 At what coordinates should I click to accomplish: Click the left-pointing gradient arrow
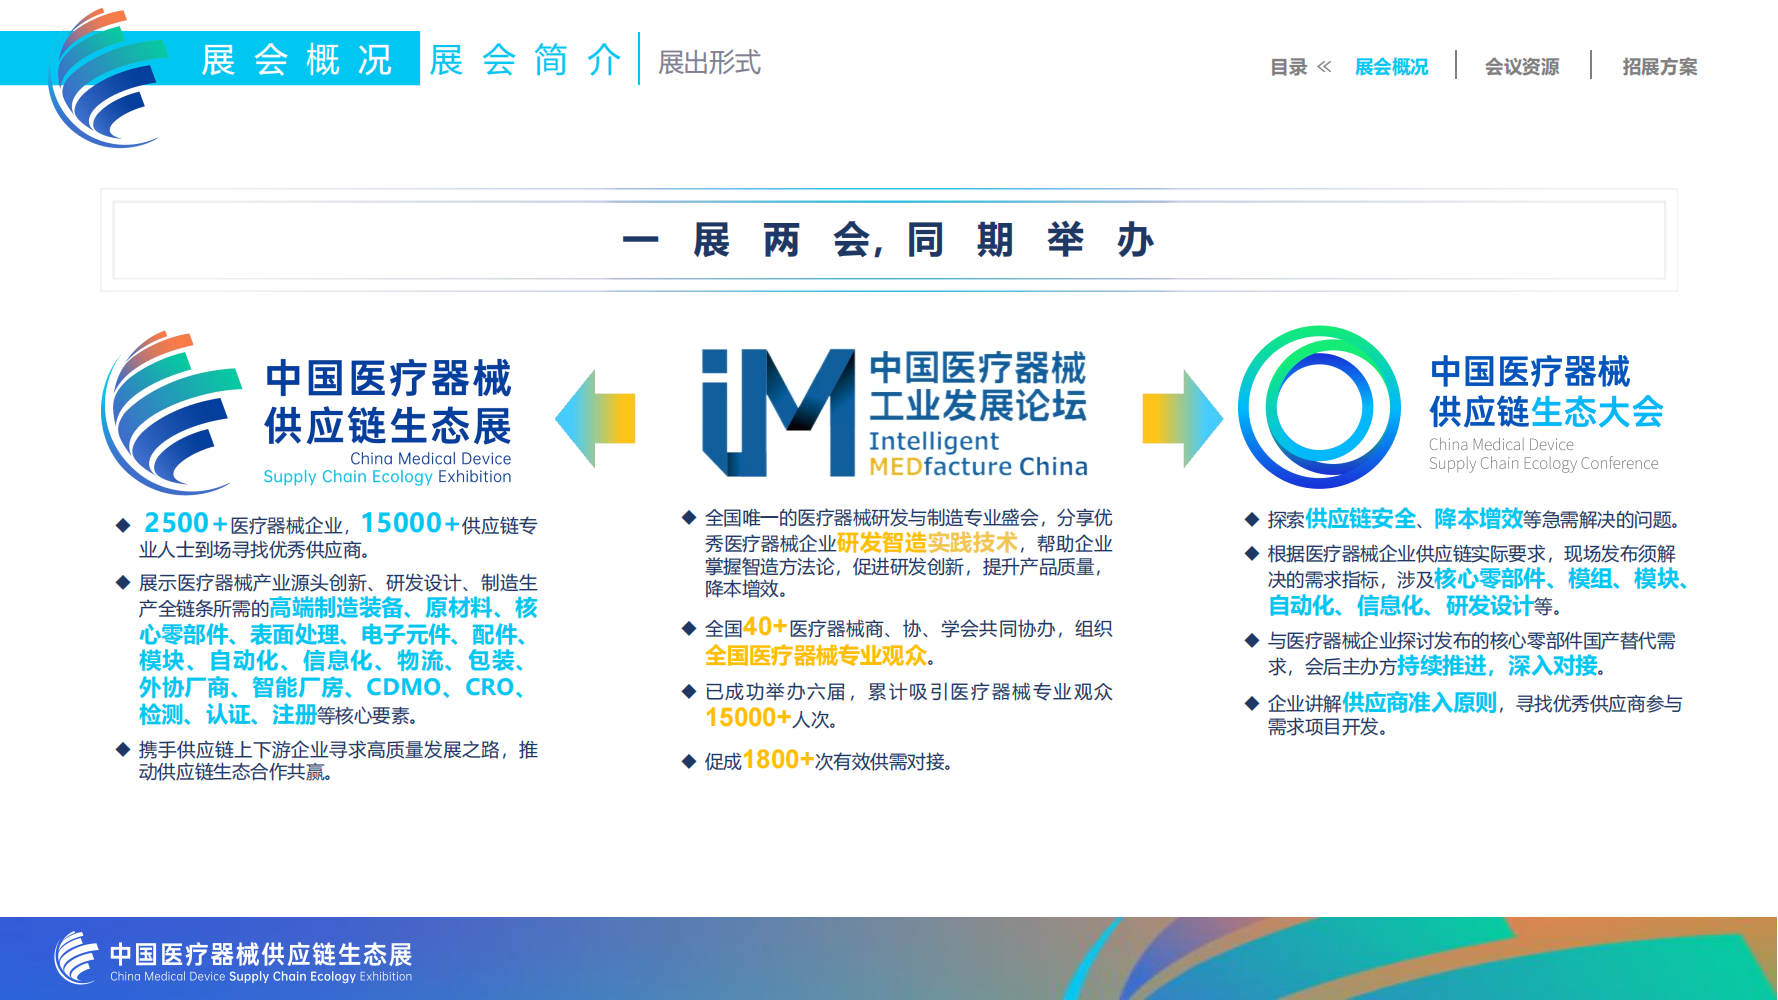tap(596, 418)
